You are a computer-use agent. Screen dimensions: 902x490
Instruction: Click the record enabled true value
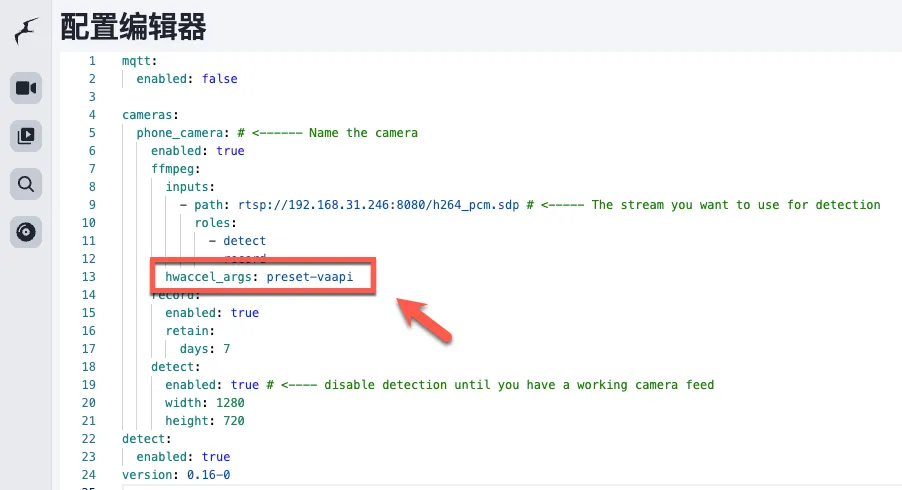pos(244,313)
